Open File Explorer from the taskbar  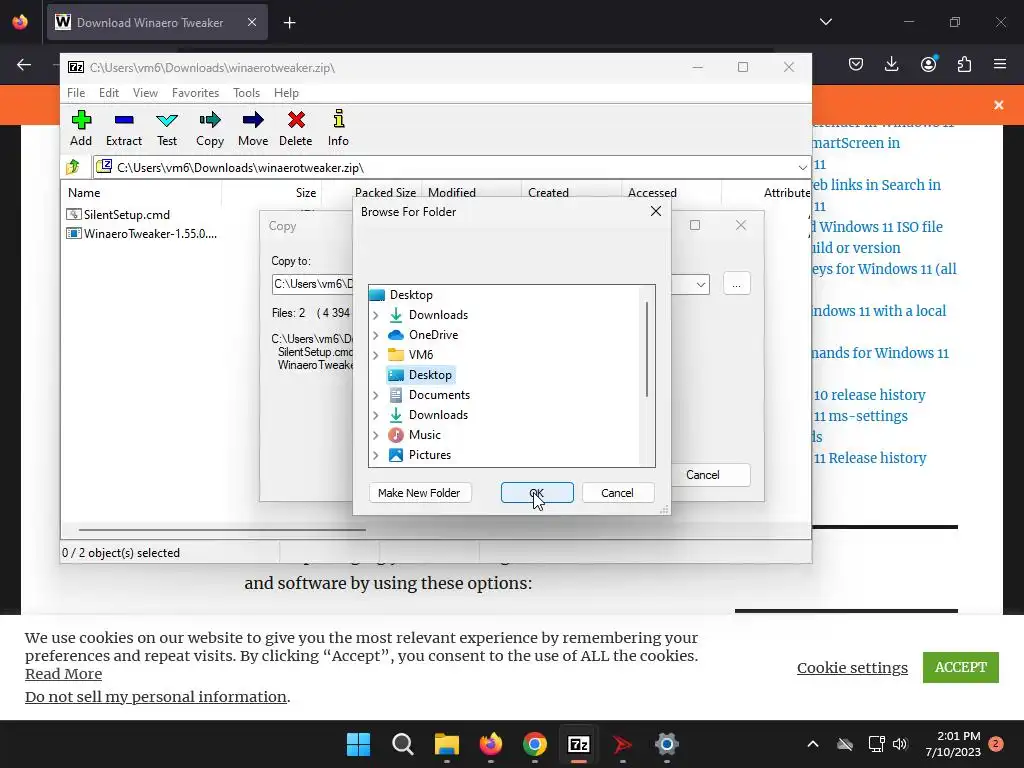pos(447,744)
